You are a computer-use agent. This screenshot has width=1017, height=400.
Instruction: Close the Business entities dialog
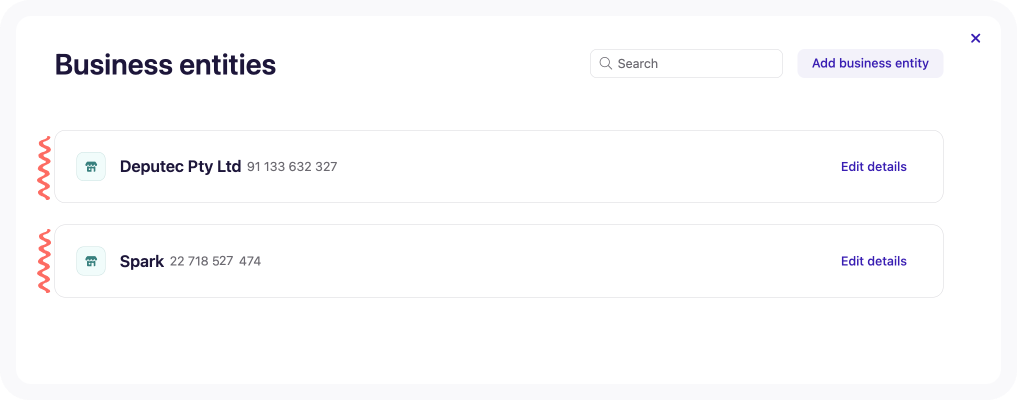pyautogui.click(x=975, y=38)
